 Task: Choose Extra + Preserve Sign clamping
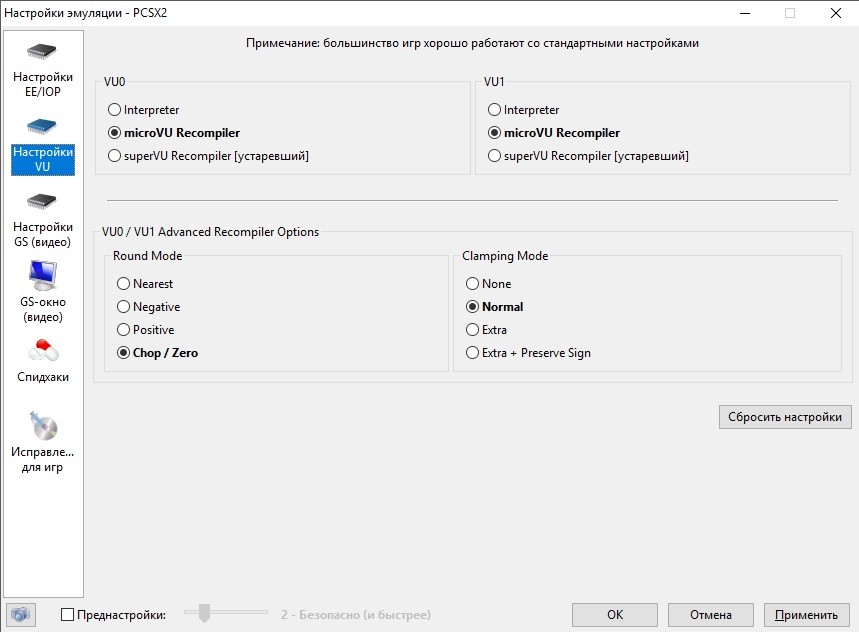pyautogui.click(x=473, y=353)
